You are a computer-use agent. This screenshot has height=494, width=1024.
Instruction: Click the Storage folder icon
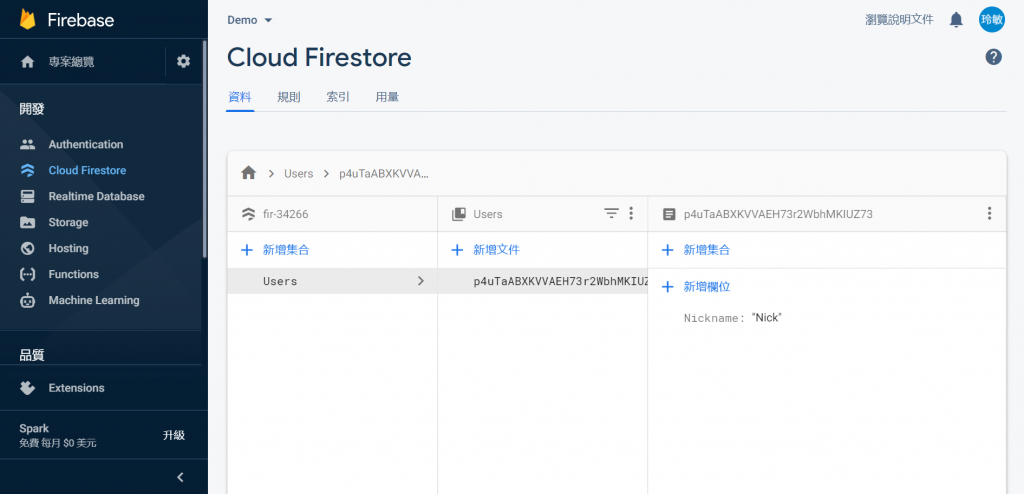click(x=27, y=222)
